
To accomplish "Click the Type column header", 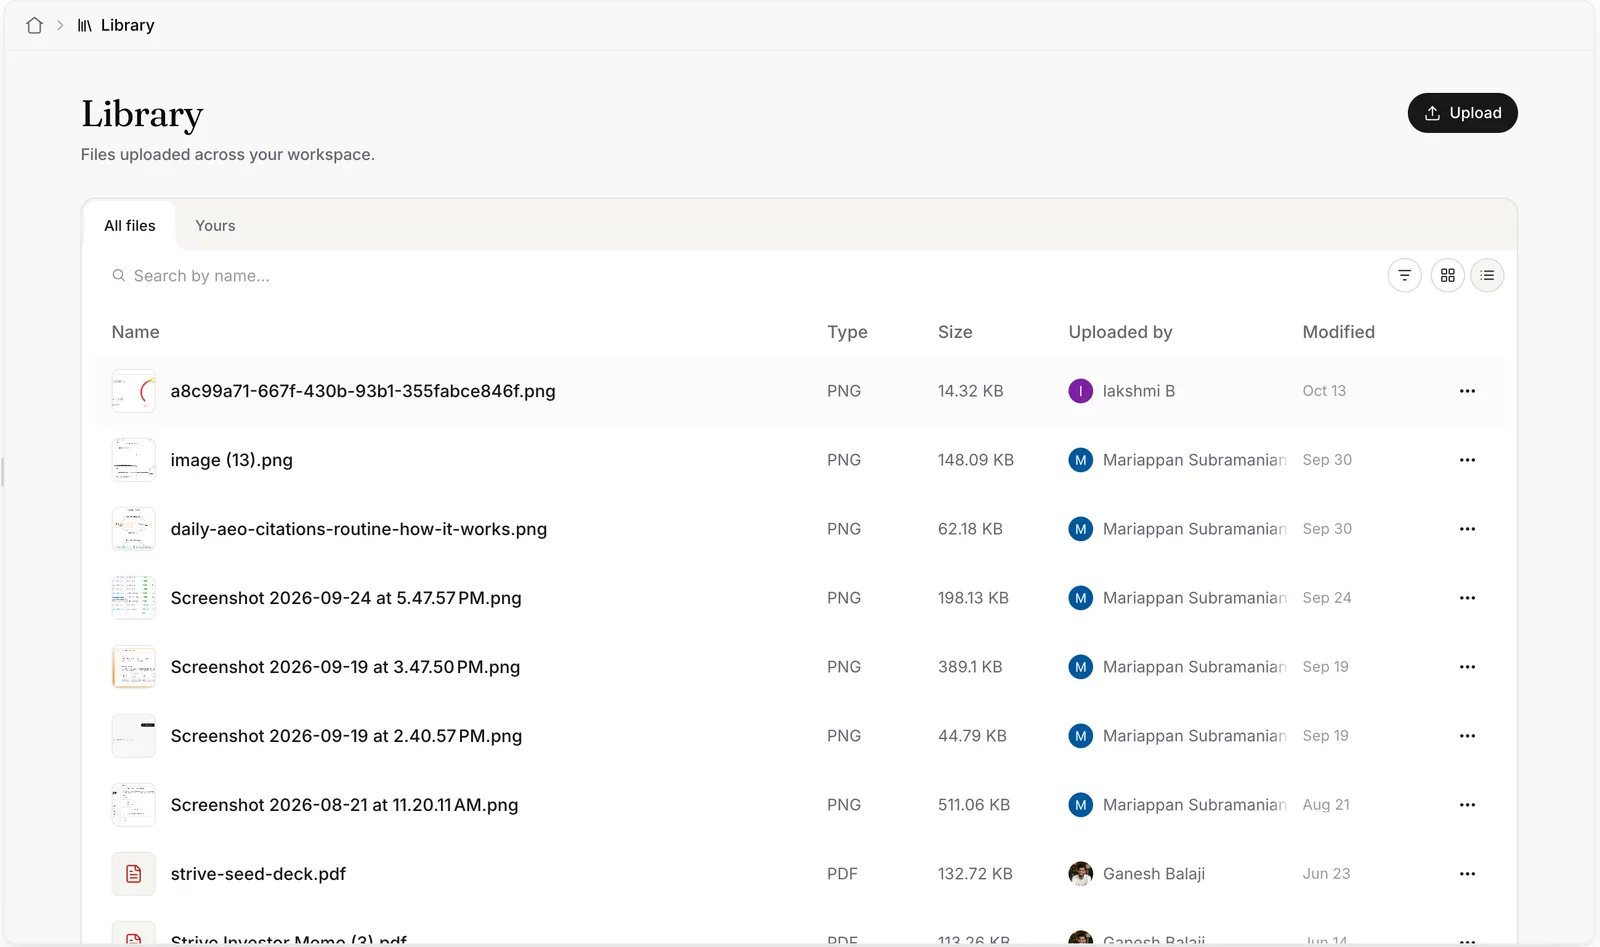I will [x=847, y=332].
